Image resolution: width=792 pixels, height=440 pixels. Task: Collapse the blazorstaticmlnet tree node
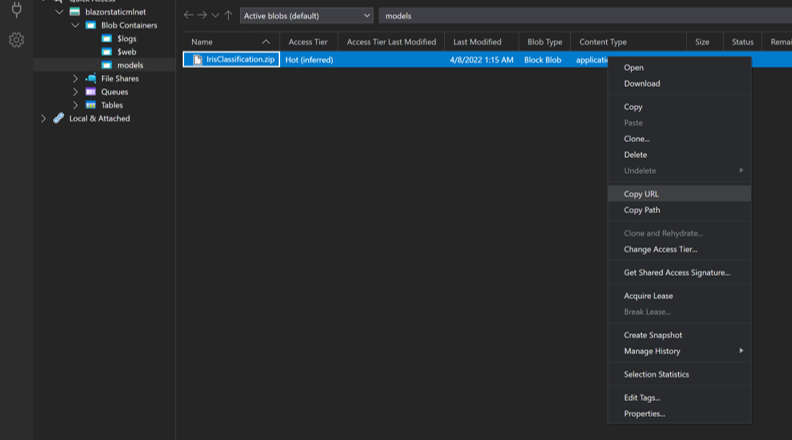pyautogui.click(x=59, y=12)
